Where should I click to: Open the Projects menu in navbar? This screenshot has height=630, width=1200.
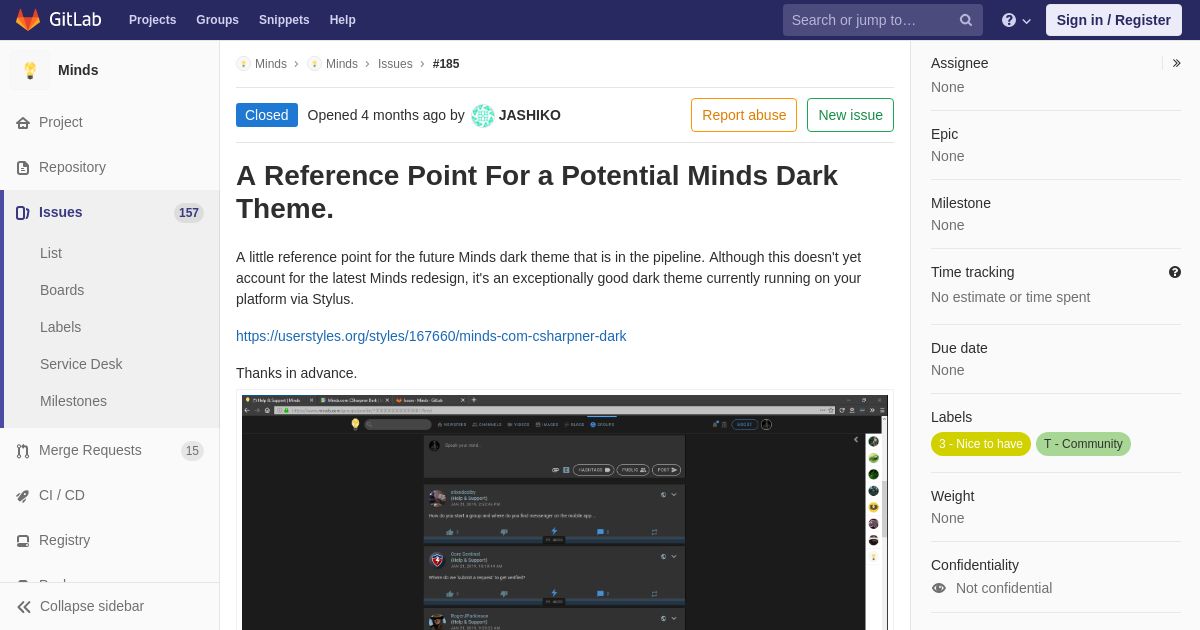(153, 20)
